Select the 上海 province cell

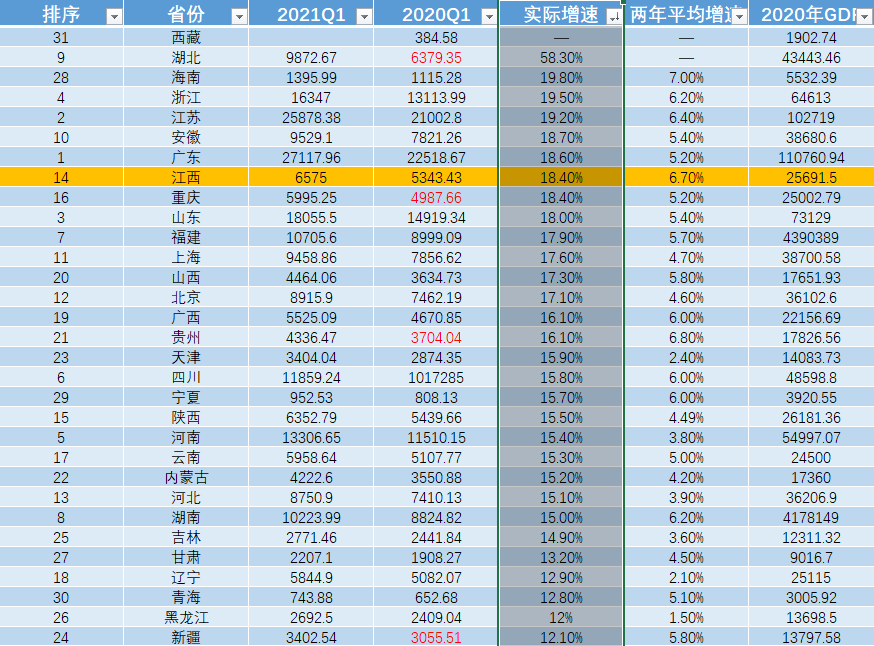(186, 258)
